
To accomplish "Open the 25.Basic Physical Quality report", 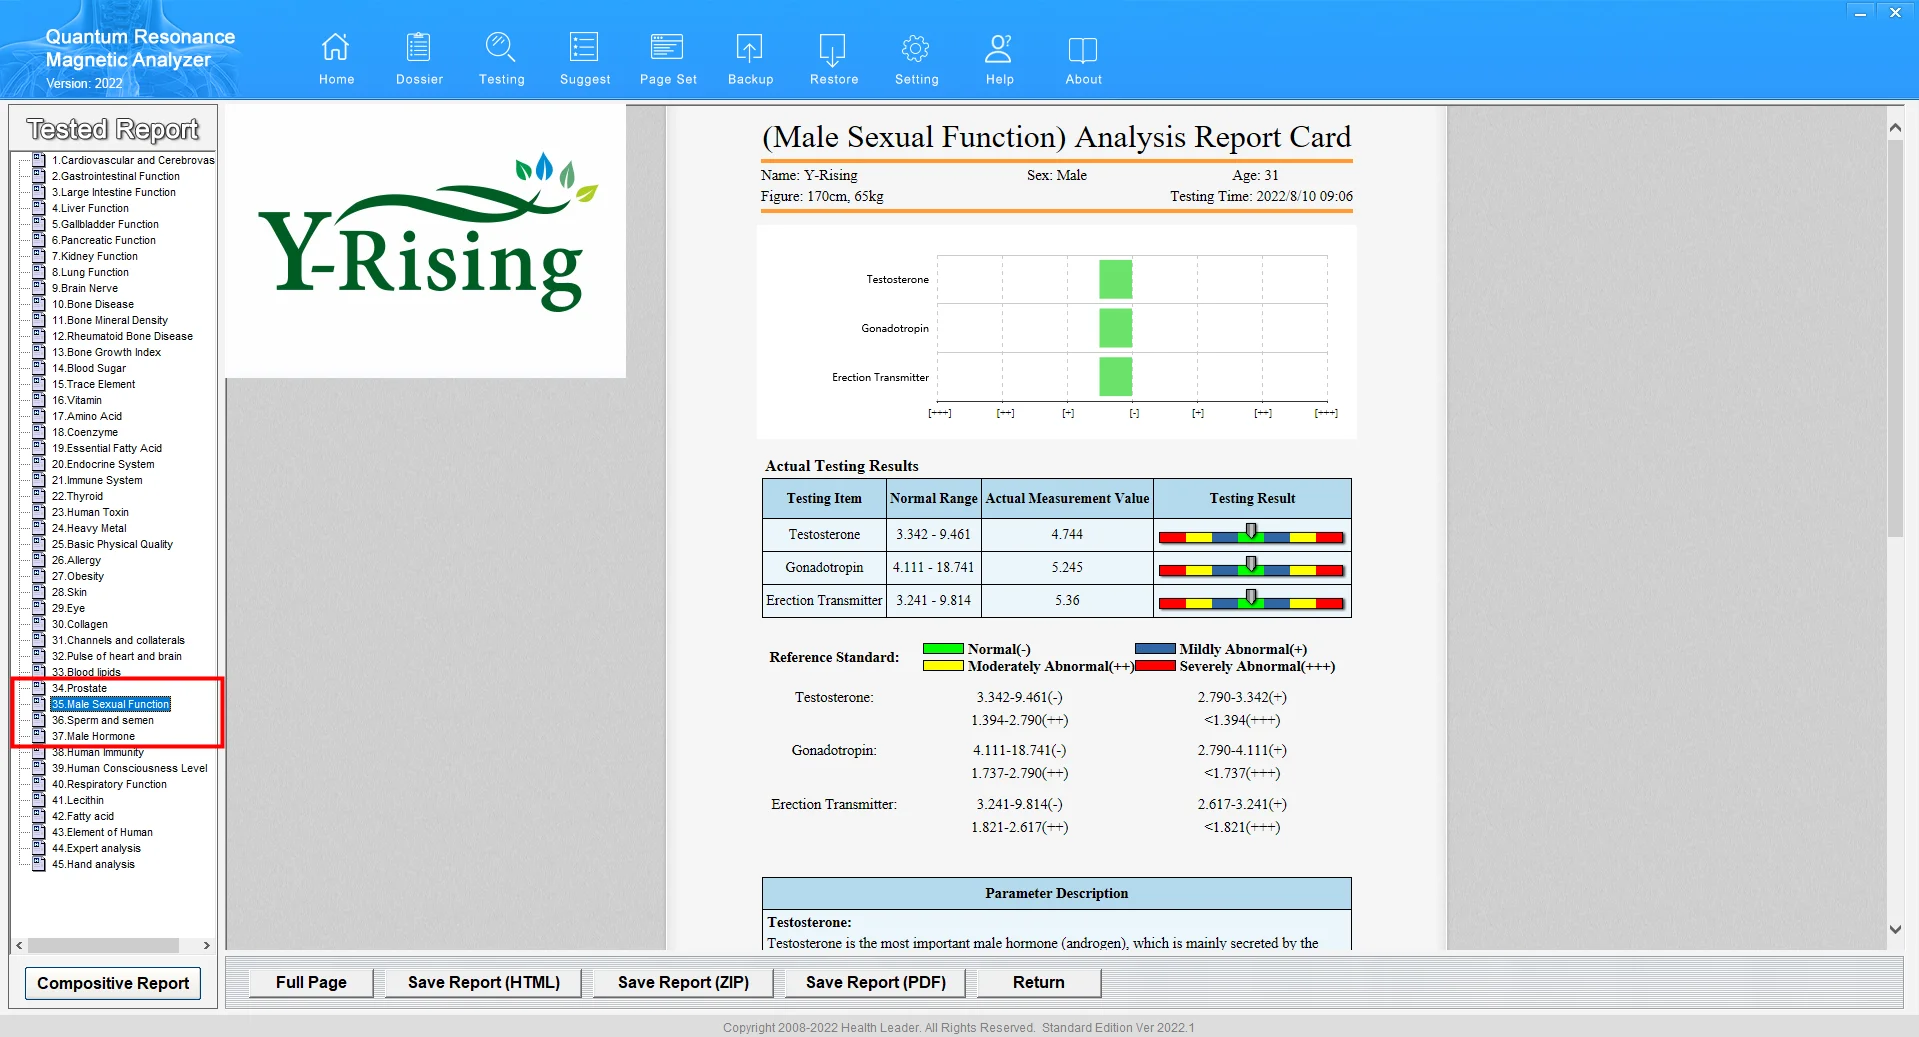I will (x=112, y=544).
